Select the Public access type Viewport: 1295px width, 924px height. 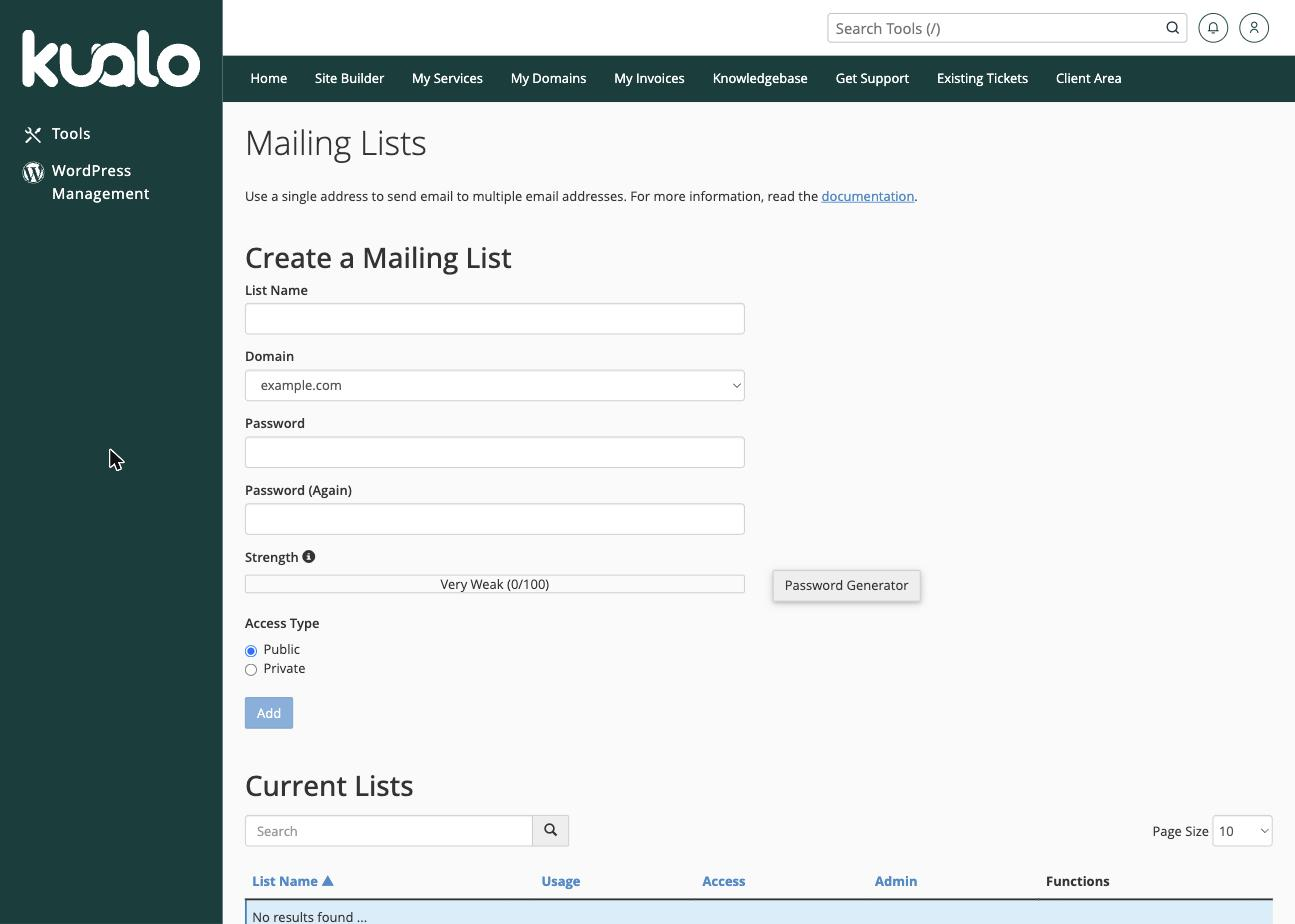251,651
